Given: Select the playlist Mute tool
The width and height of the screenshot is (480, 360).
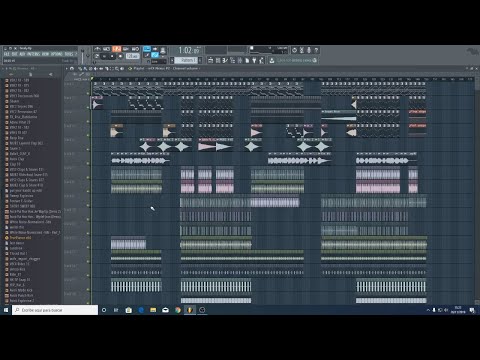Looking at the screenshot, I should [96, 69].
